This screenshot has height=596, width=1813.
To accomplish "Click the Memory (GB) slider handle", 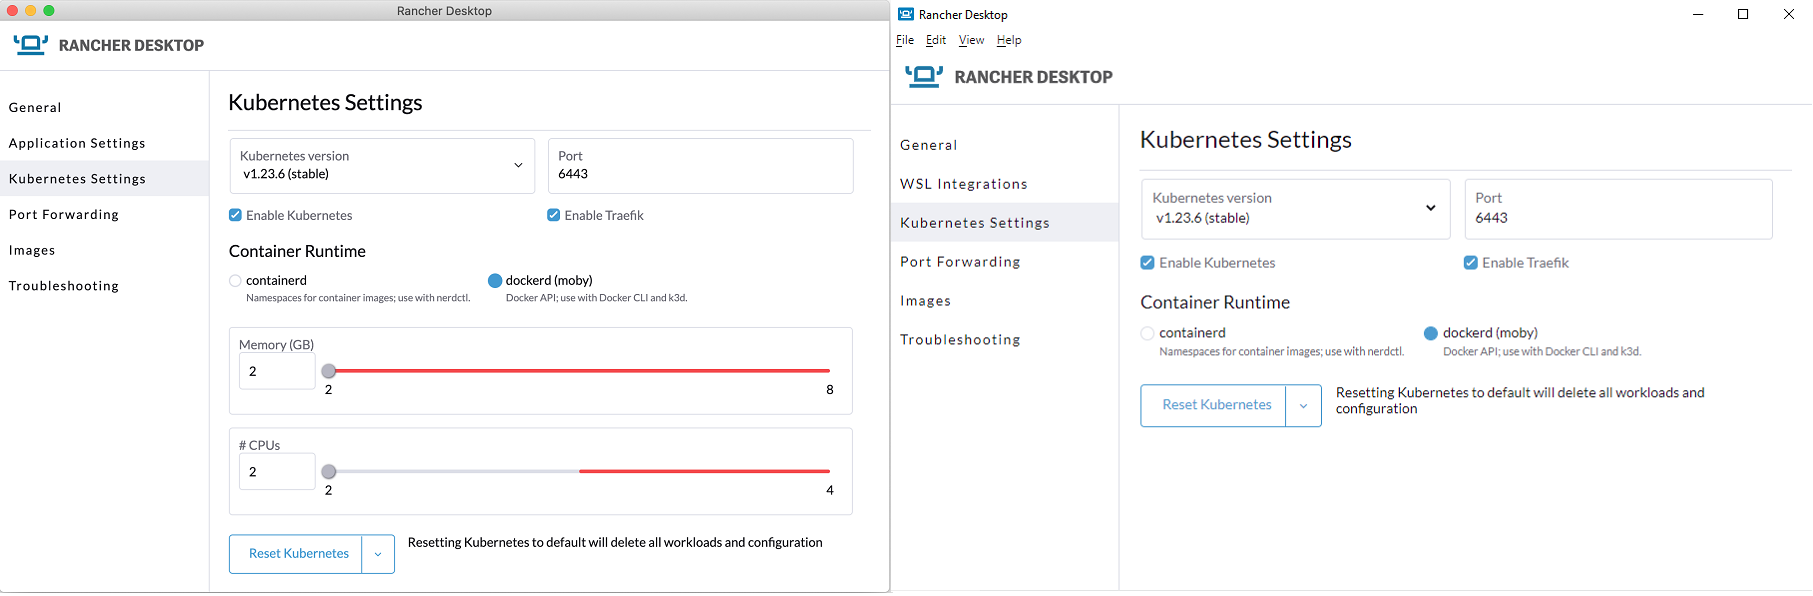I will [x=328, y=371].
